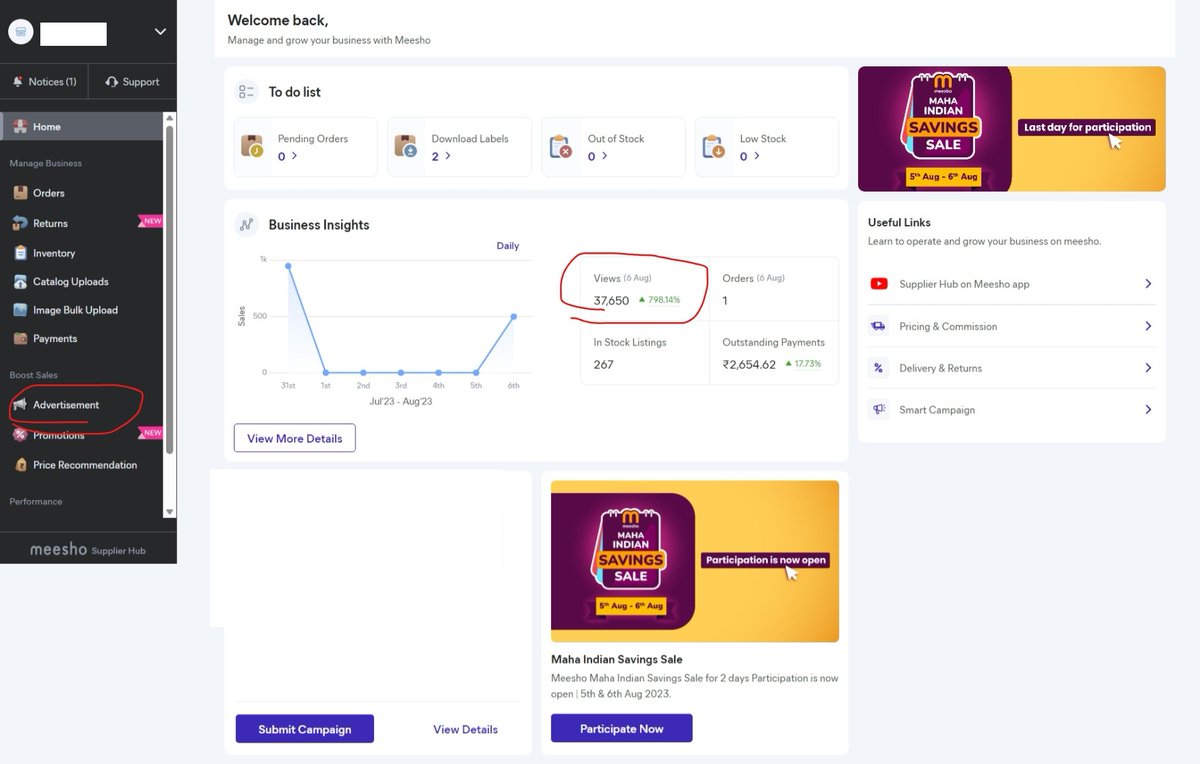1200x764 pixels.
Task: Click the In Stock Listings 267 metric
Action: coord(645,353)
